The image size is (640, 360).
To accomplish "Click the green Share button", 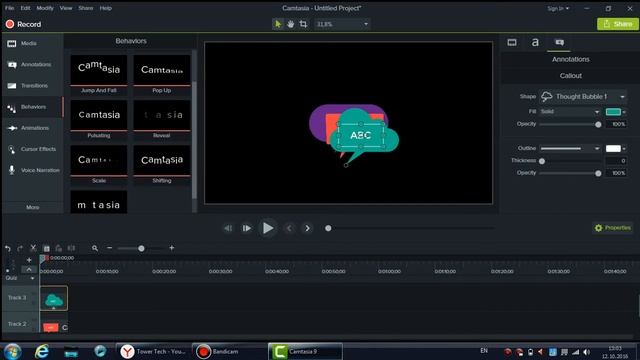I will (618, 24).
